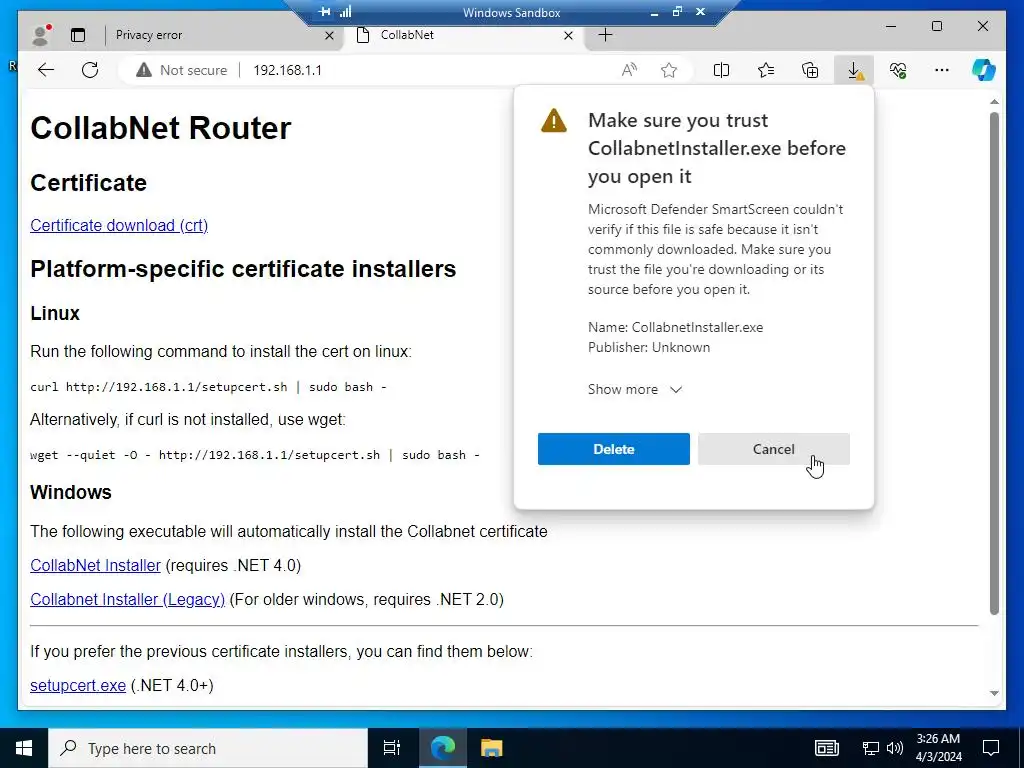
Task: Open the Edge profile avatar
Action: pos(40,35)
